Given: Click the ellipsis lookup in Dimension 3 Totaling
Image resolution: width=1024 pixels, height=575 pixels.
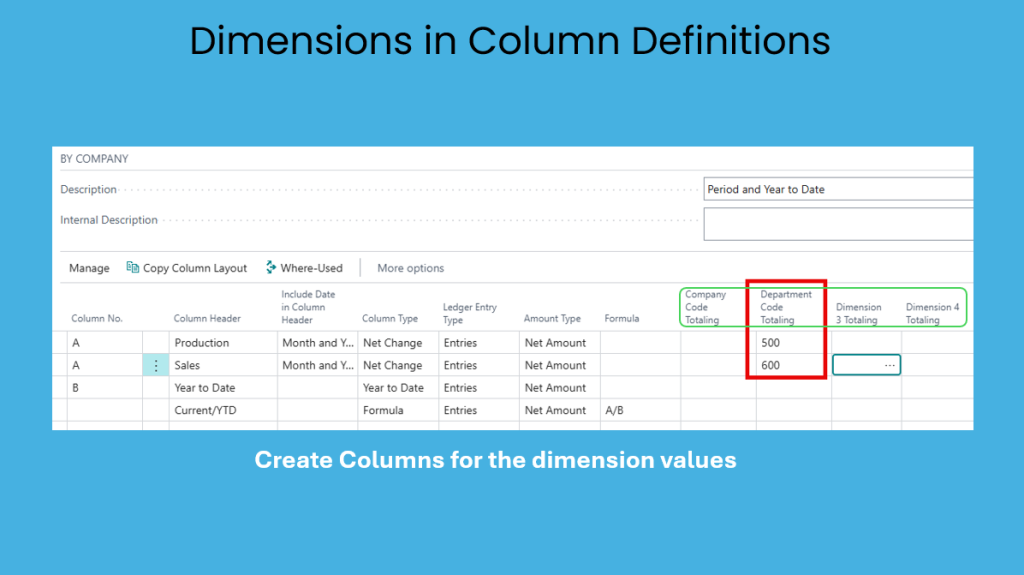Looking at the screenshot, I should (x=889, y=366).
